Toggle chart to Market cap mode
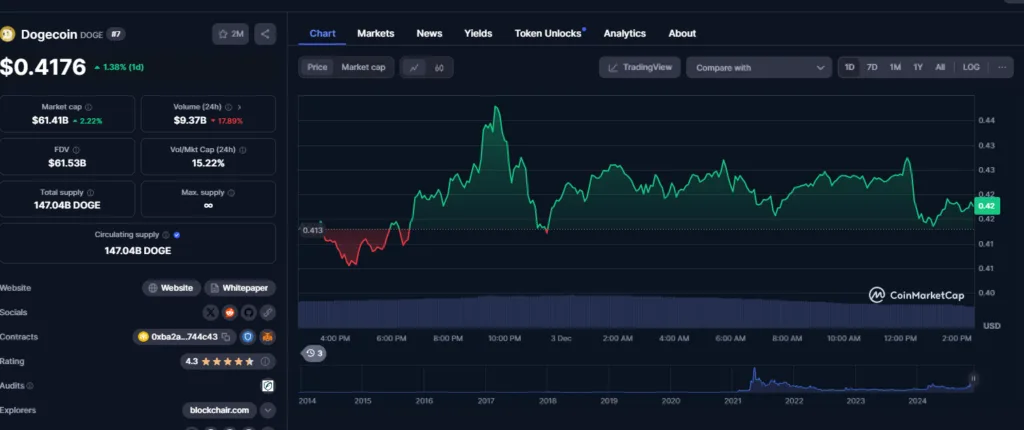1024x430 pixels. coord(363,67)
